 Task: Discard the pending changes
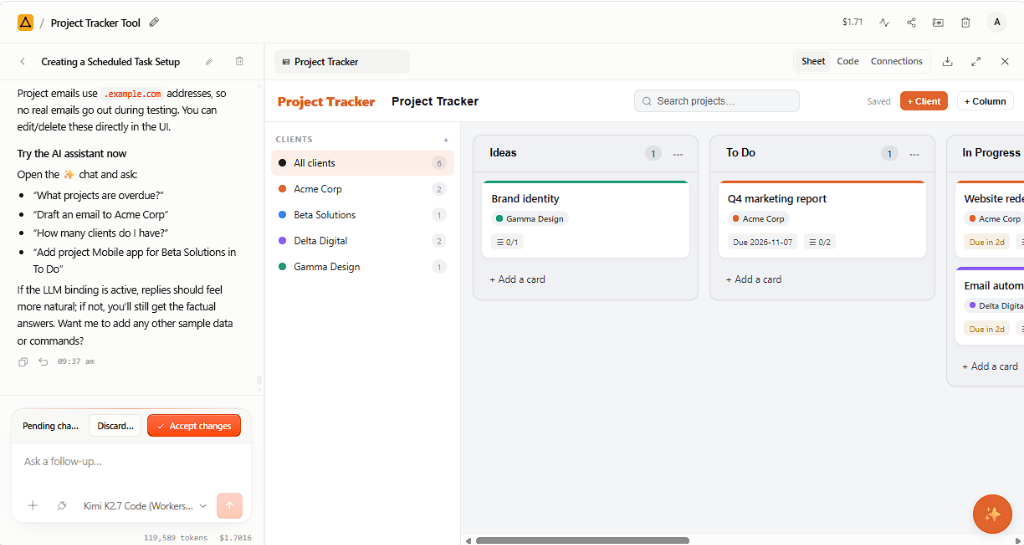pyautogui.click(x=115, y=426)
